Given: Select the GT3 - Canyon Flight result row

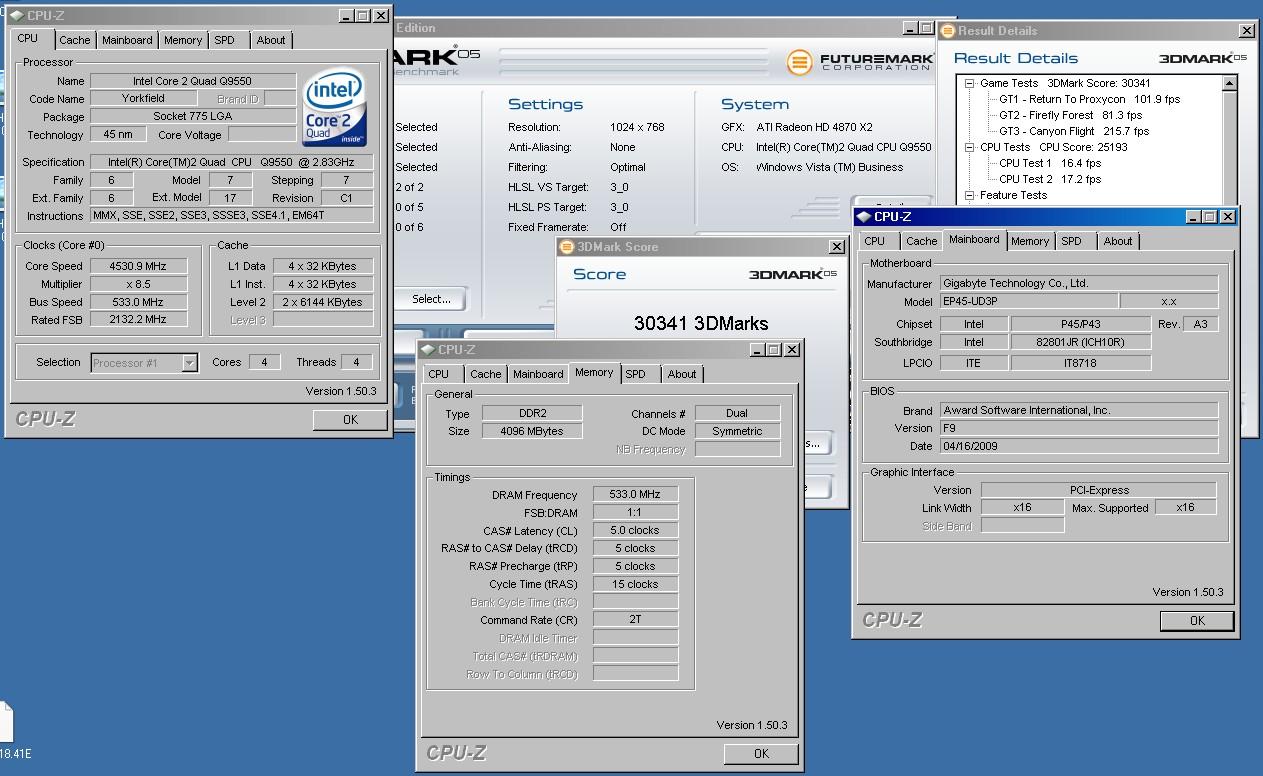Looking at the screenshot, I should point(1073,131).
